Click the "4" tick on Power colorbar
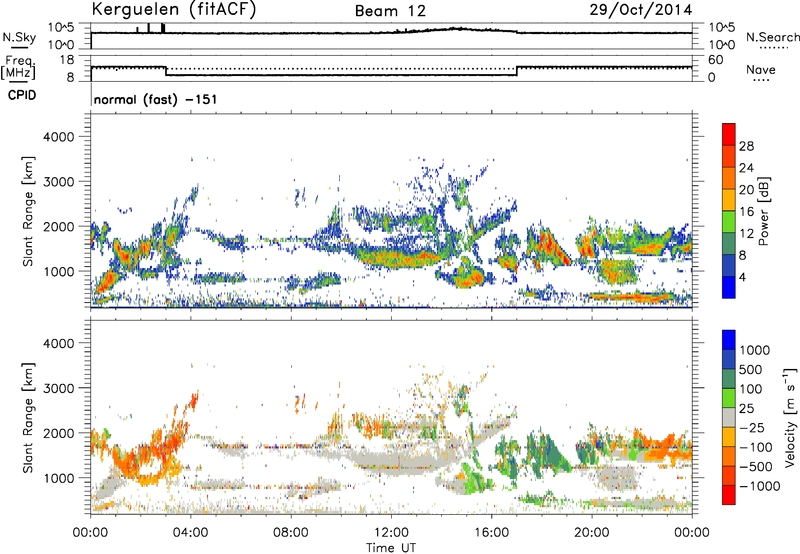This screenshot has height=554, width=800. pos(743,277)
